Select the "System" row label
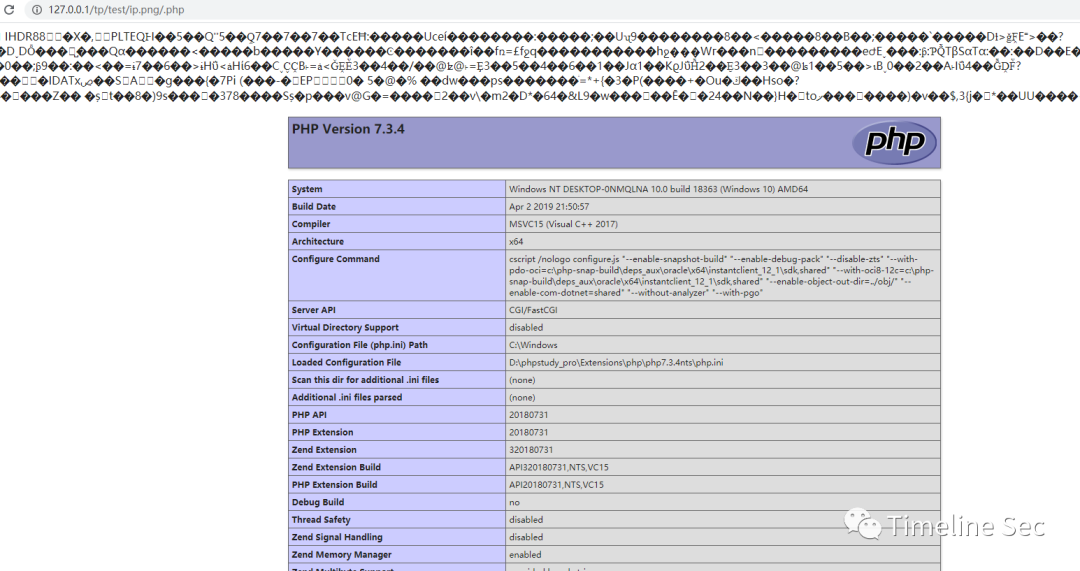This screenshot has width=1080, height=571. pos(307,189)
